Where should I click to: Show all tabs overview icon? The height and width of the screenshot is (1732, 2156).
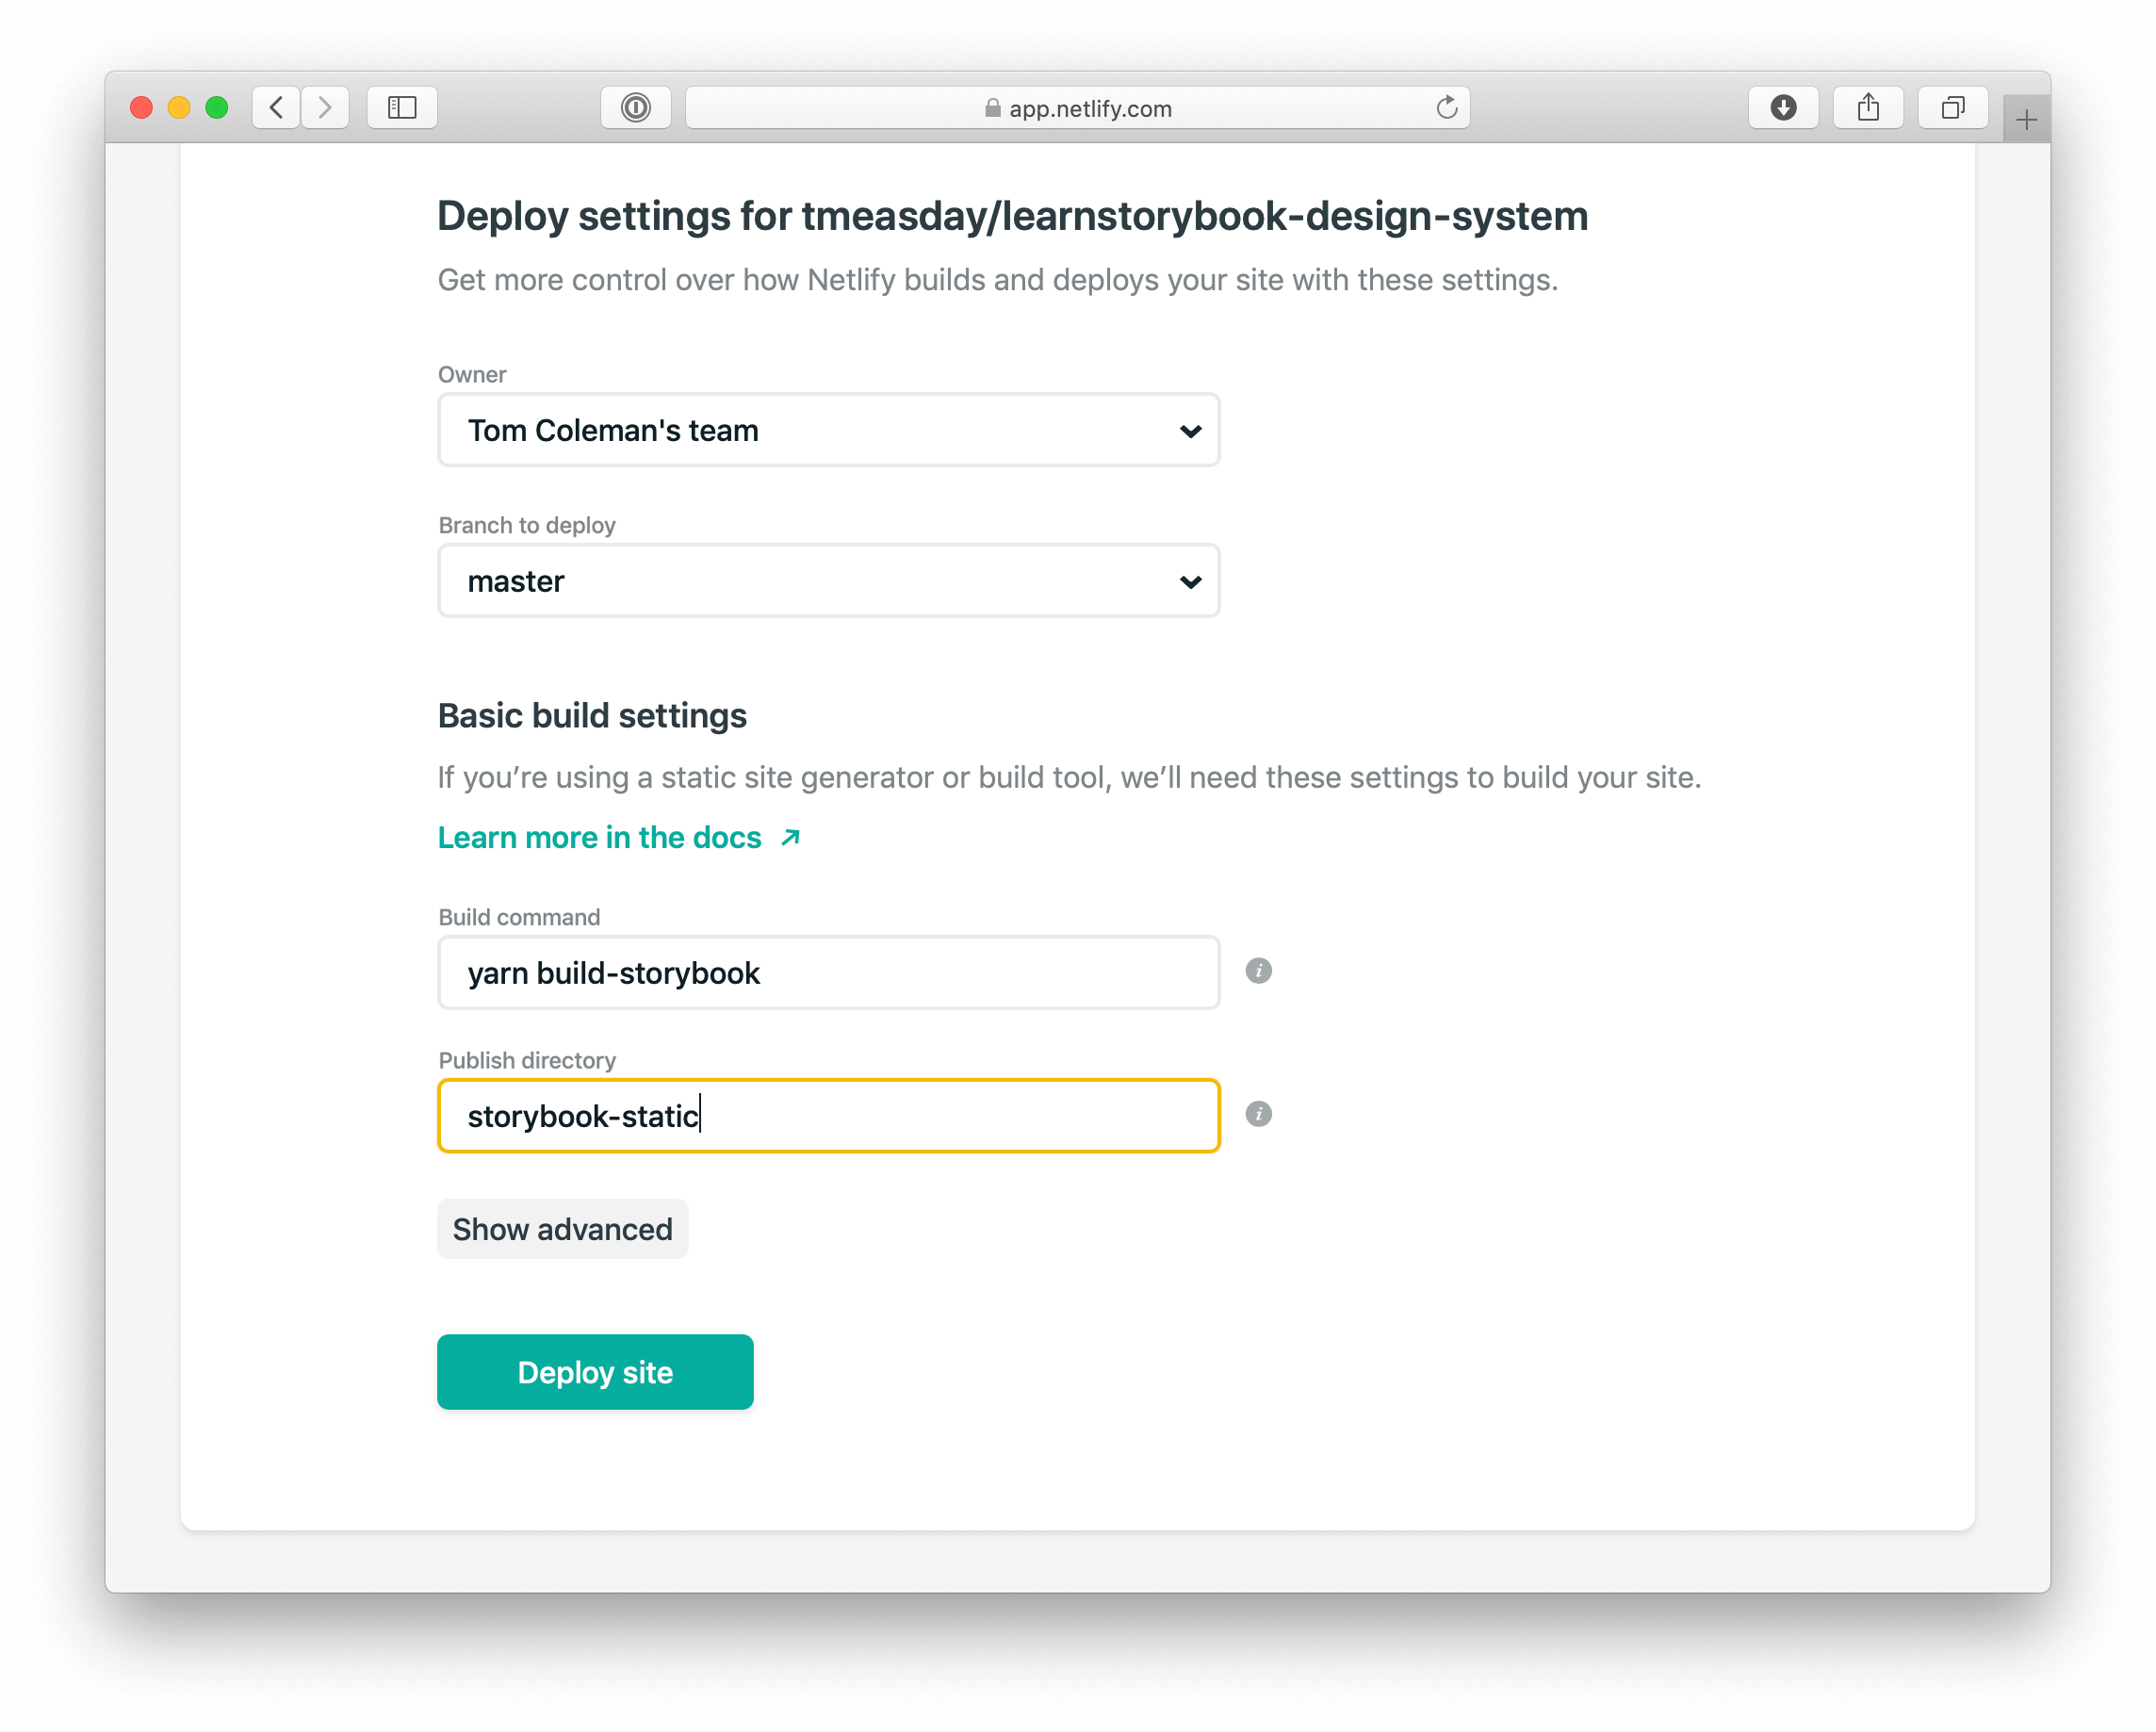click(x=1952, y=107)
